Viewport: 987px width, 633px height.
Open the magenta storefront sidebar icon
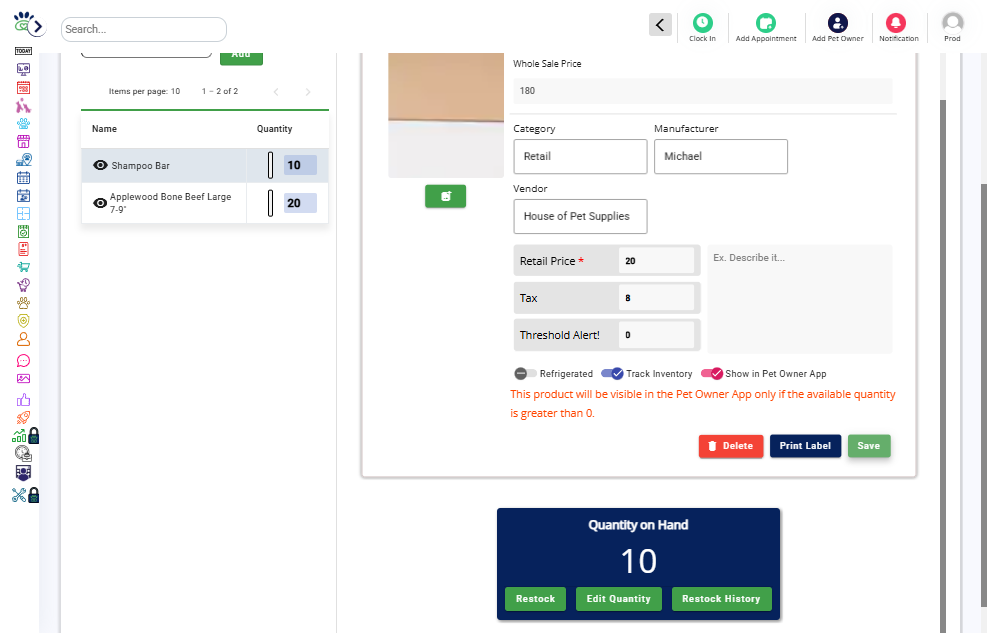tap(23, 142)
